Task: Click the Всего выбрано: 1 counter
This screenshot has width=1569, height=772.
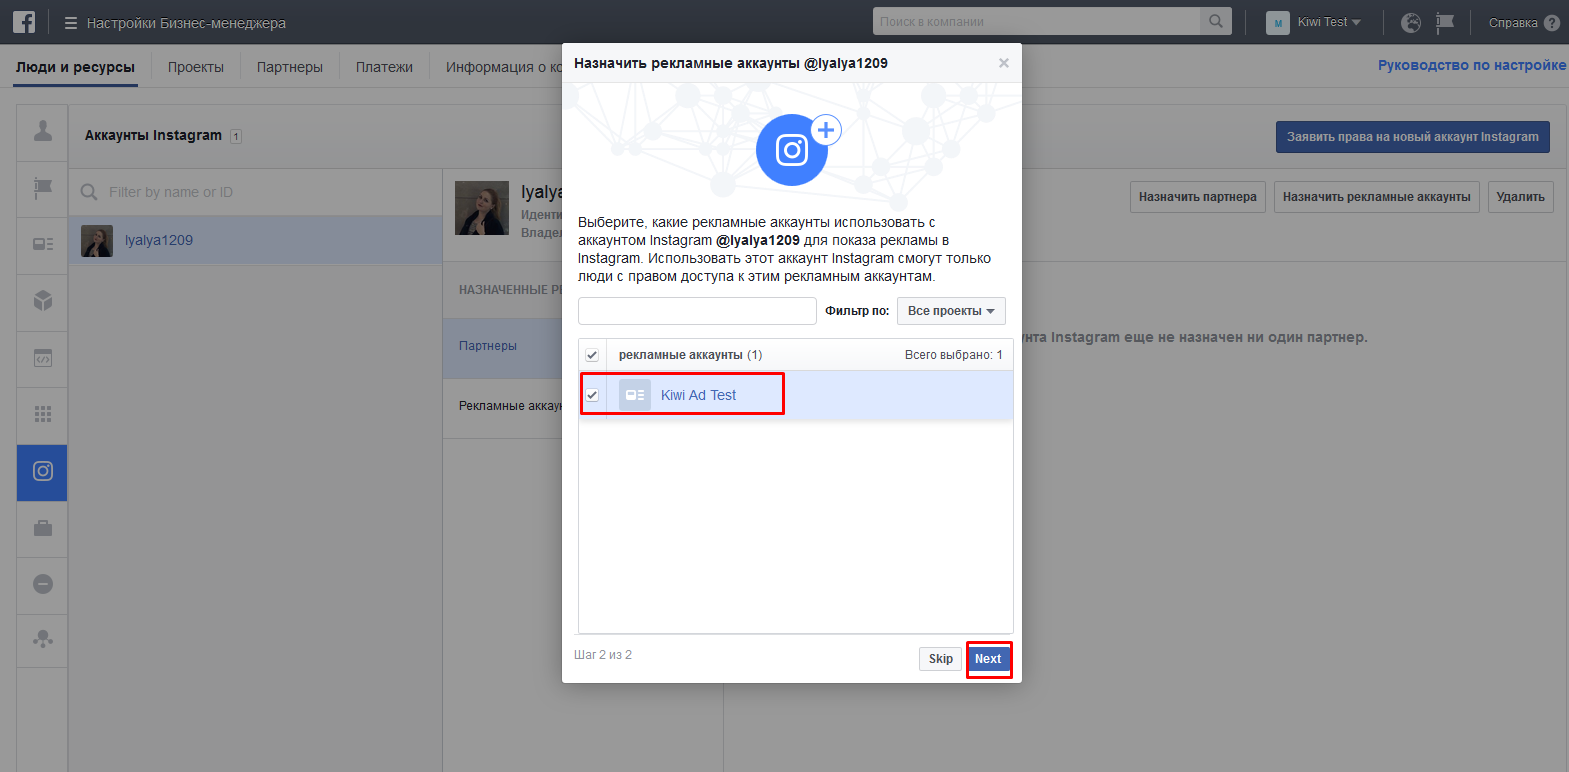Action: [x=953, y=355]
